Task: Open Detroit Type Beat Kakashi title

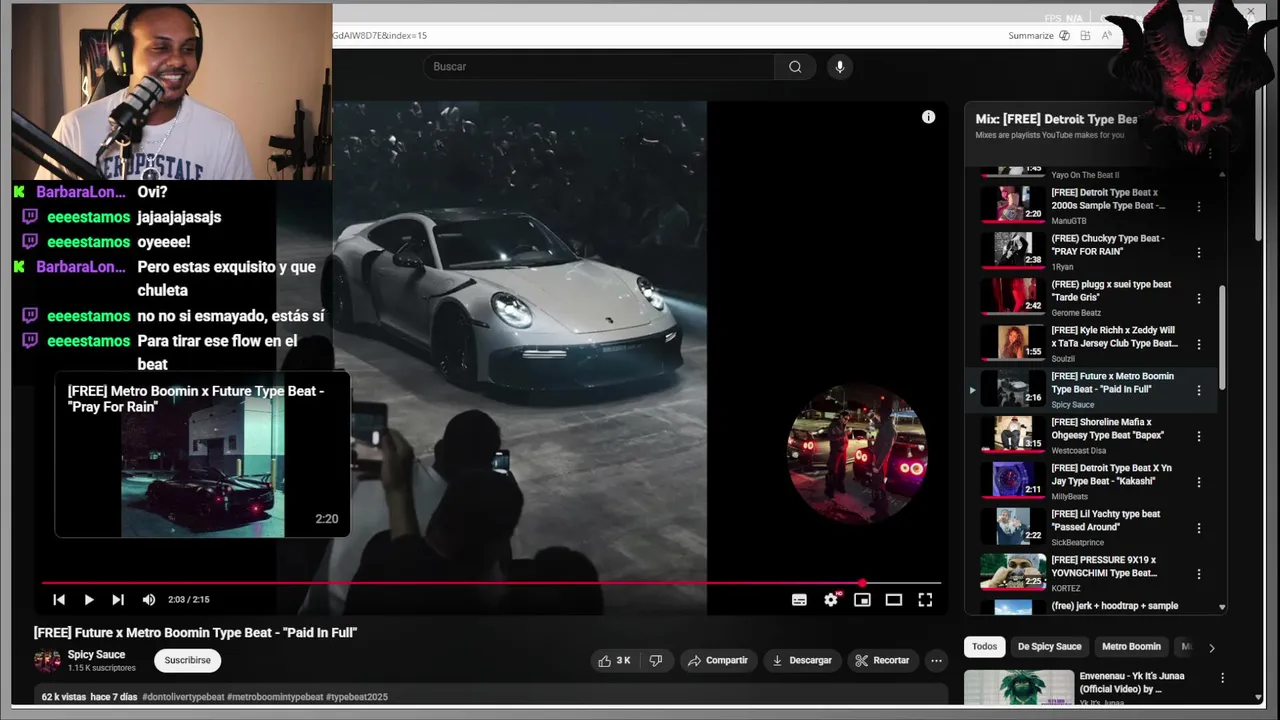Action: [1111, 475]
